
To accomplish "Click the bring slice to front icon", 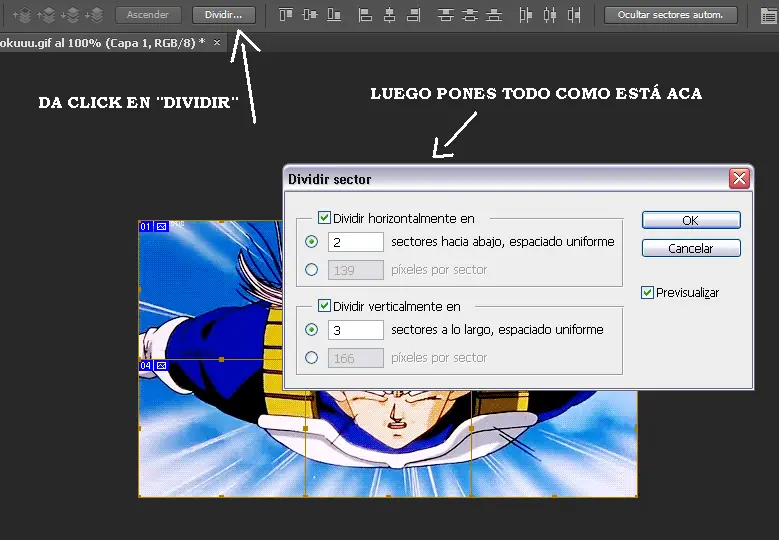I will click(21, 15).
